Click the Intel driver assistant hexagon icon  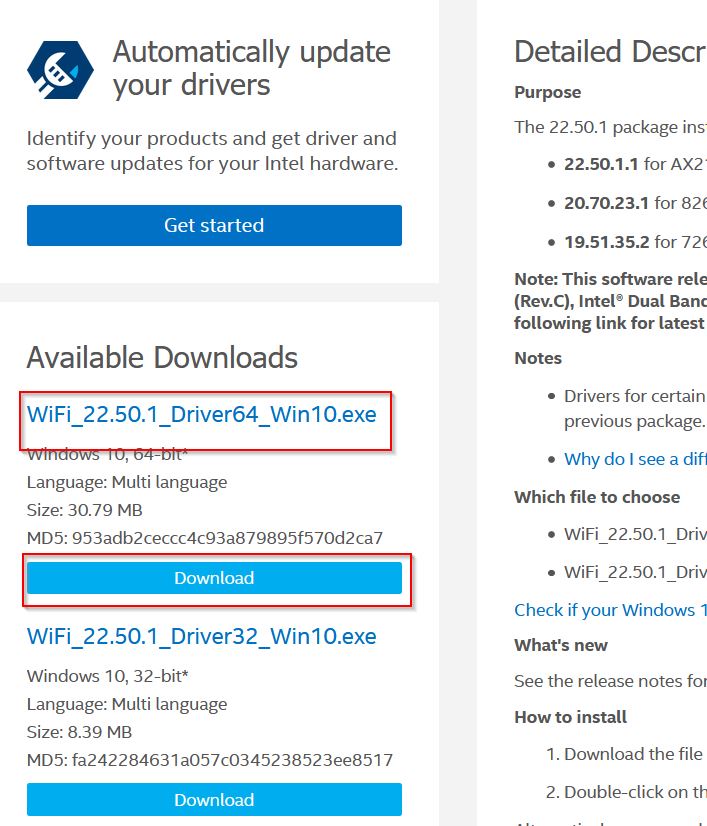61,70
